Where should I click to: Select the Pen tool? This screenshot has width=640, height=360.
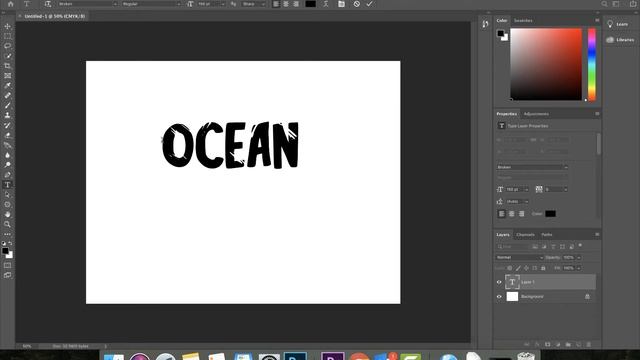pos(7,175)
